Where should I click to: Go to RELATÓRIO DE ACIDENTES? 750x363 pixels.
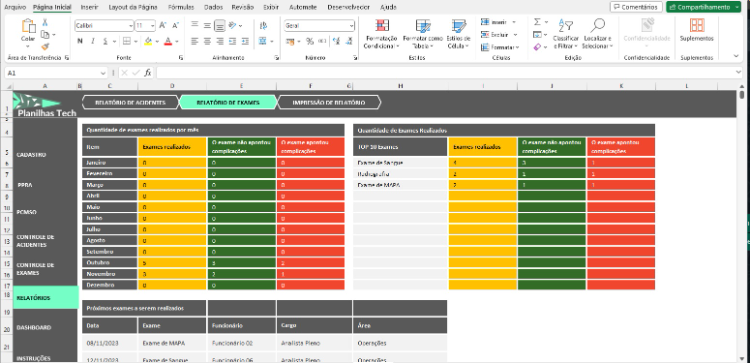coord(131,102)
